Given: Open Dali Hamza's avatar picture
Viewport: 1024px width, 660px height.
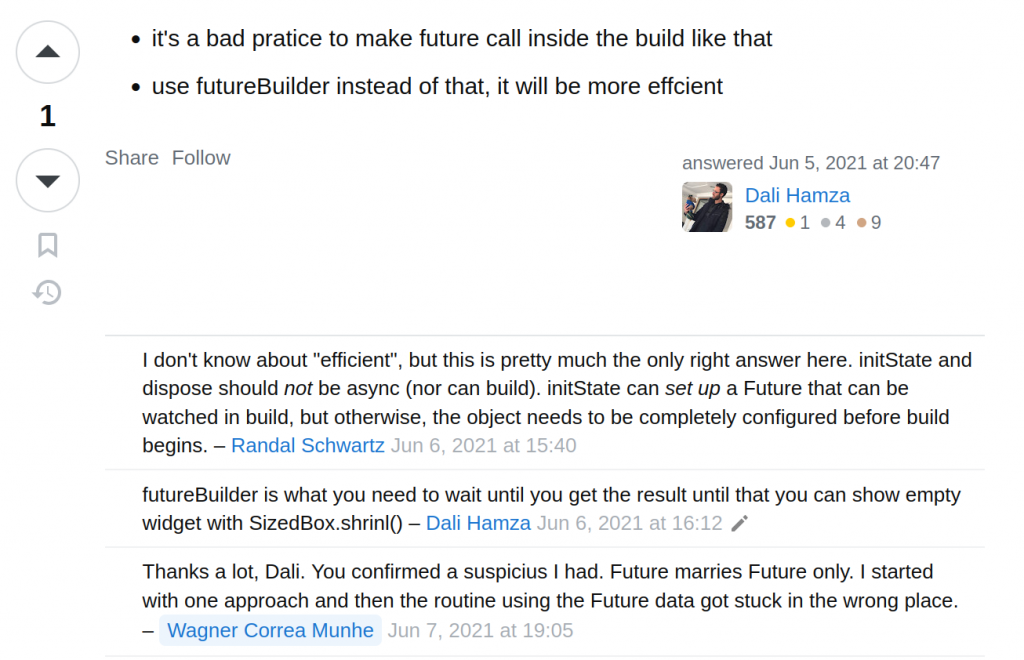Looking at the screenshot, I should (707, 207).
